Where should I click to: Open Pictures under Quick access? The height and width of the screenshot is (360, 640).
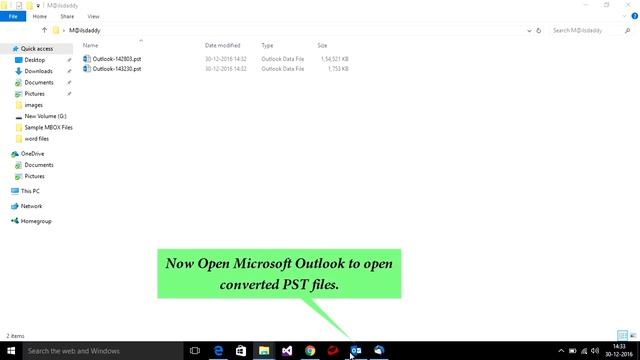pyautogui.click(x=34, y=94)
